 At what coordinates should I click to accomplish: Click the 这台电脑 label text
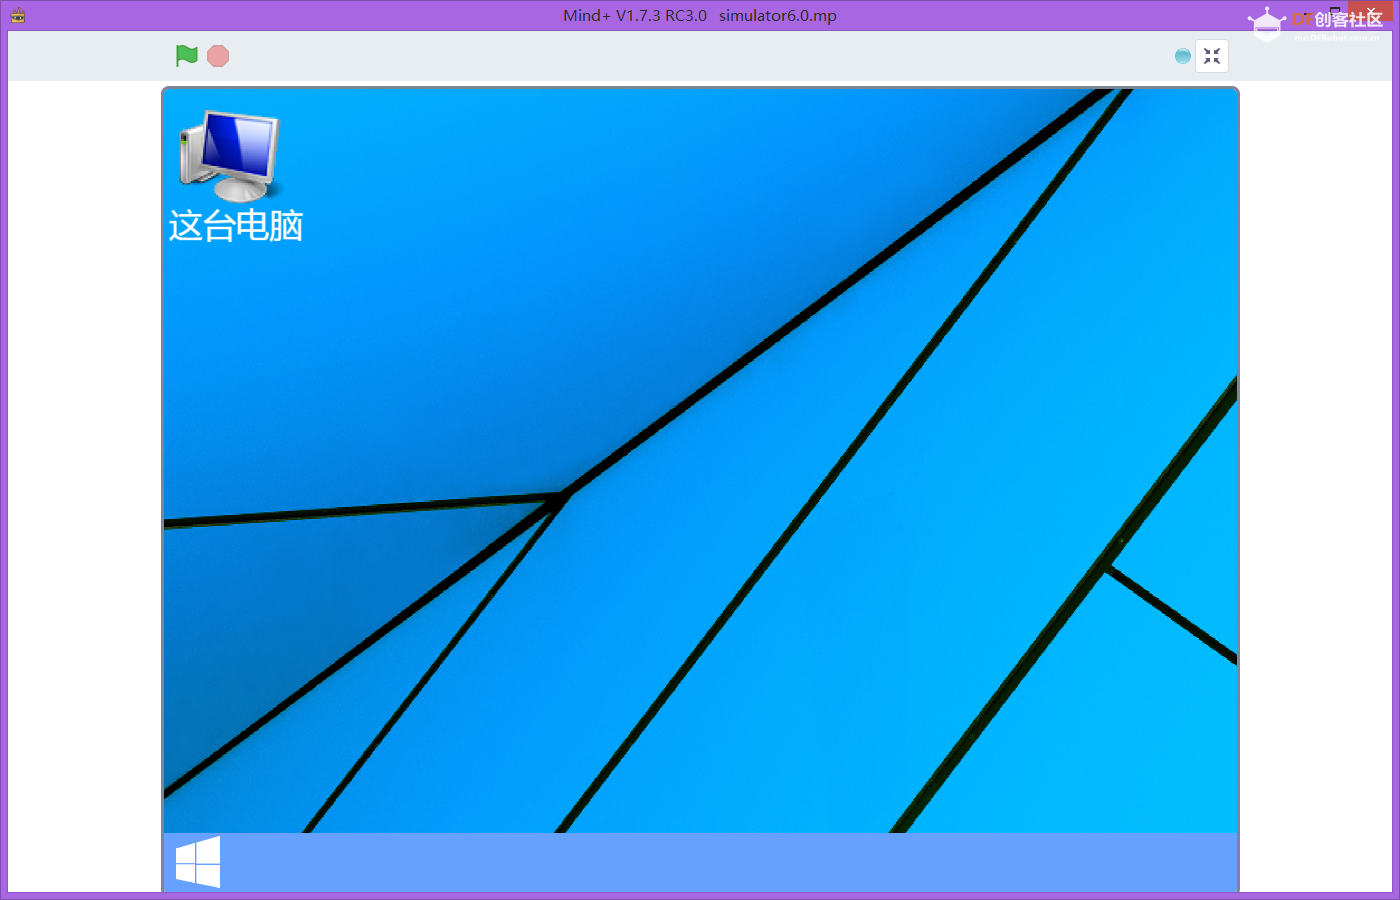click(236, 226)
